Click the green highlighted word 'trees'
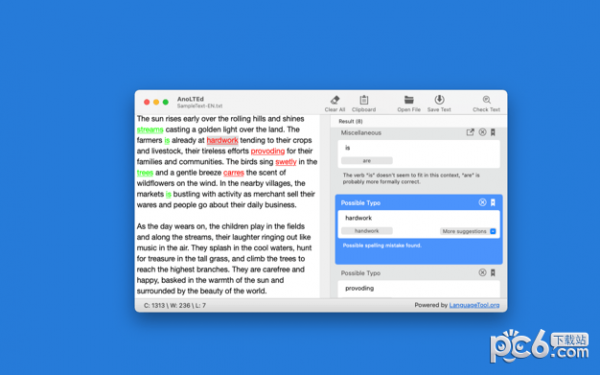600x375 pixels. click(145, 173)
